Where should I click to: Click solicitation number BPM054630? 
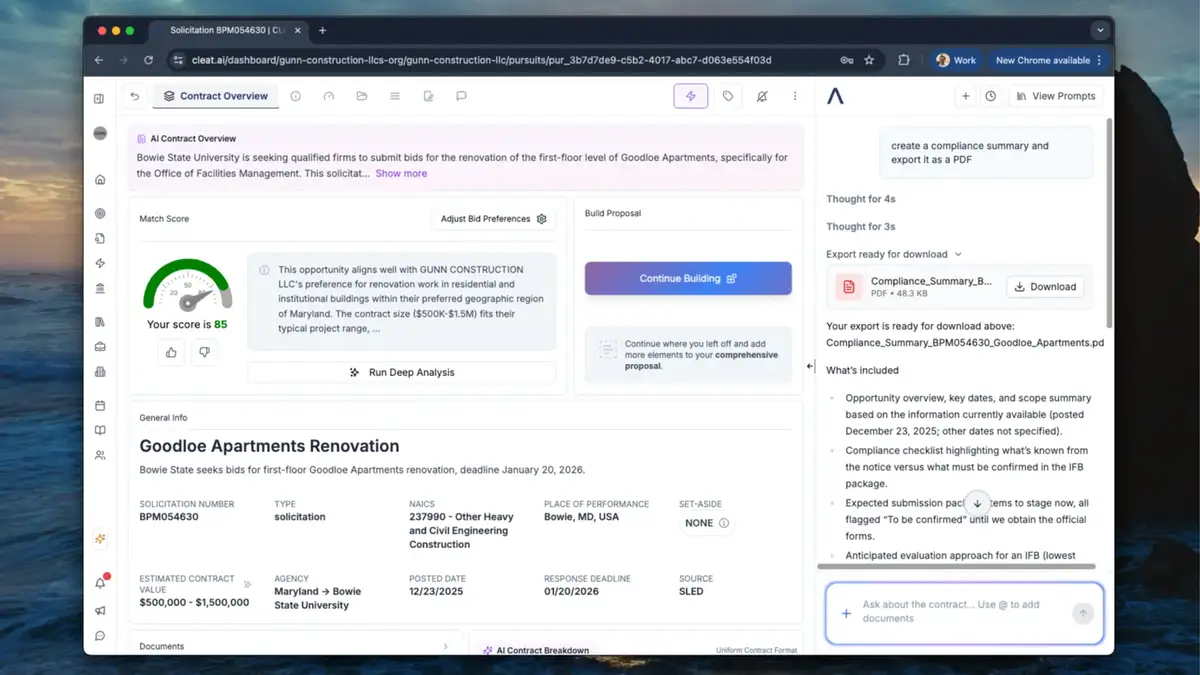point(169,517)
